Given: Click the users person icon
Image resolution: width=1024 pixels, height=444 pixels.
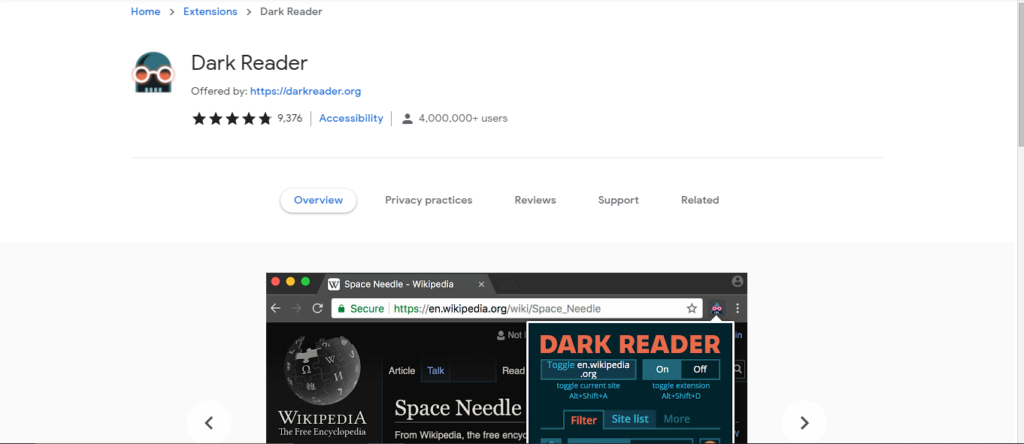Looking at the screenshot, I should click(x=408, y=118).
